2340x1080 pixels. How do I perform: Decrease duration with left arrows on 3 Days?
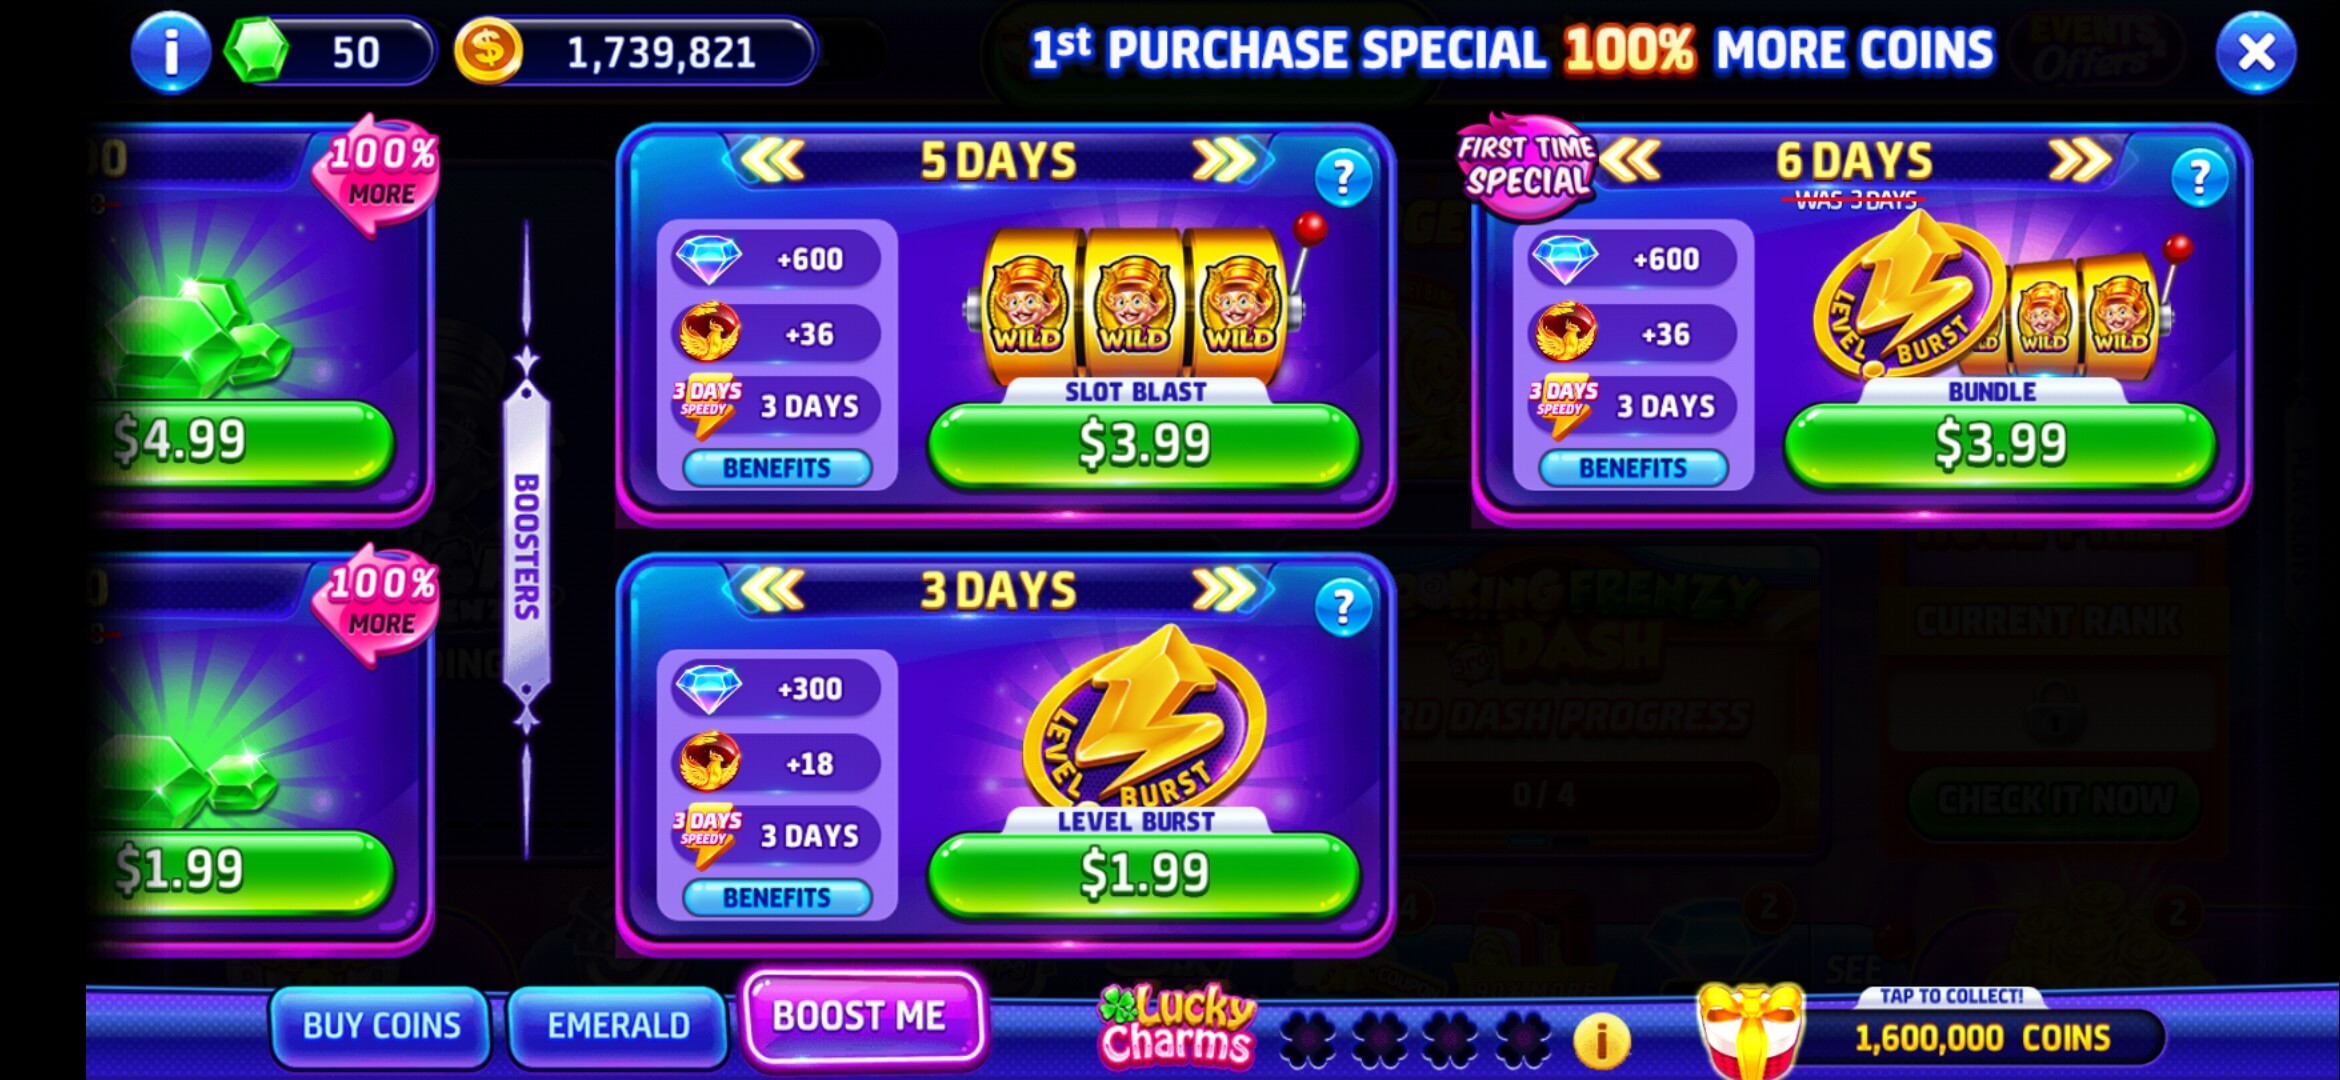[x=772, y=589]
